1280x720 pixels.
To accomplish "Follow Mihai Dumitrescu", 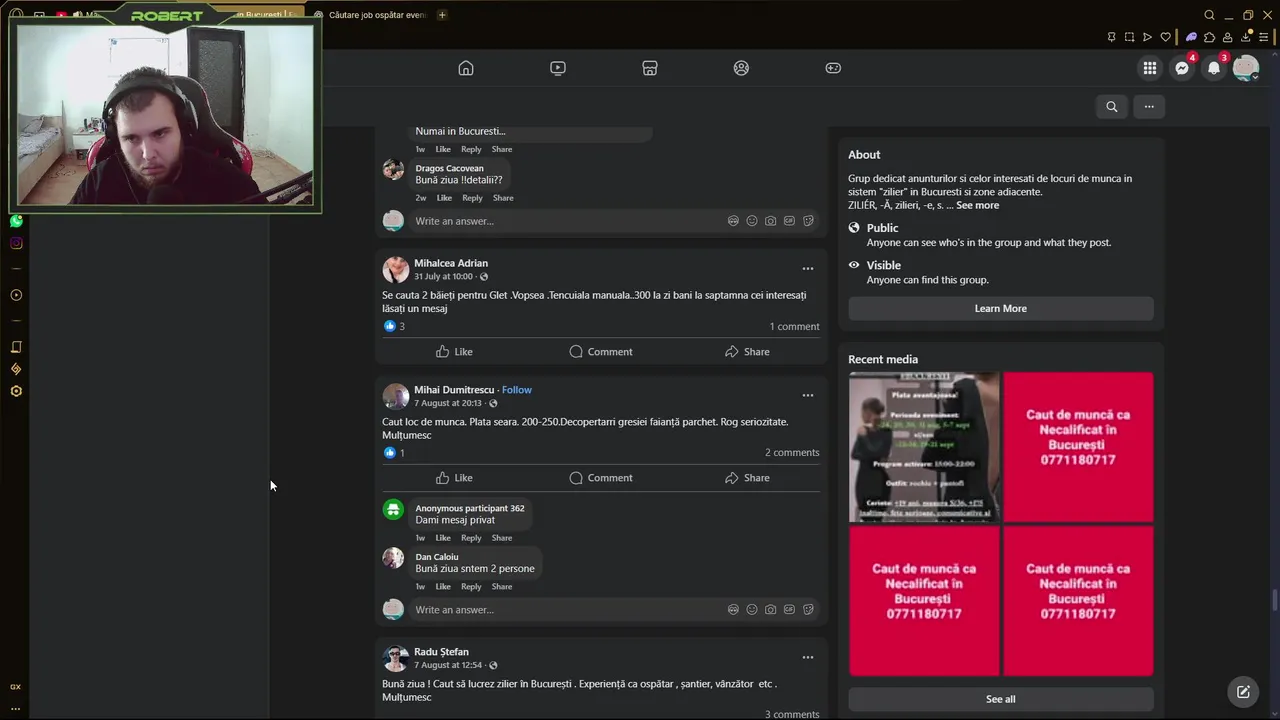I will coord(517,390).
